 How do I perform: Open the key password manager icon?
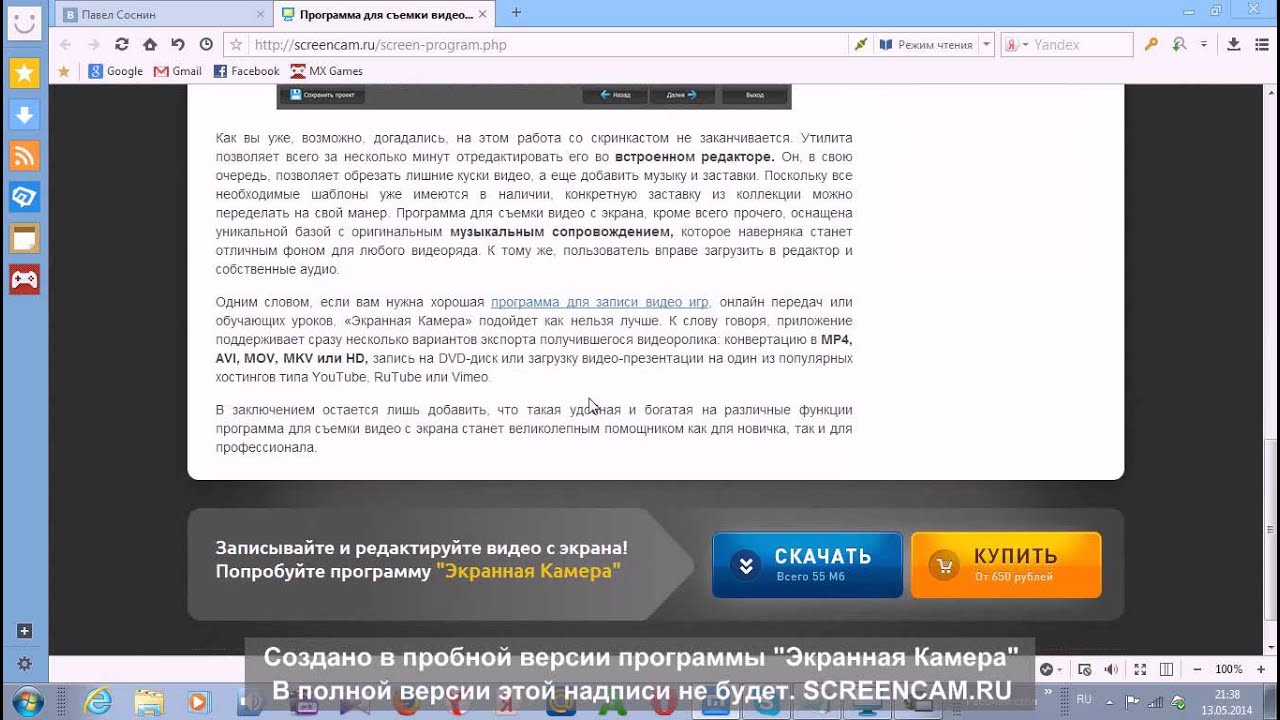(x=1151, y=44)
